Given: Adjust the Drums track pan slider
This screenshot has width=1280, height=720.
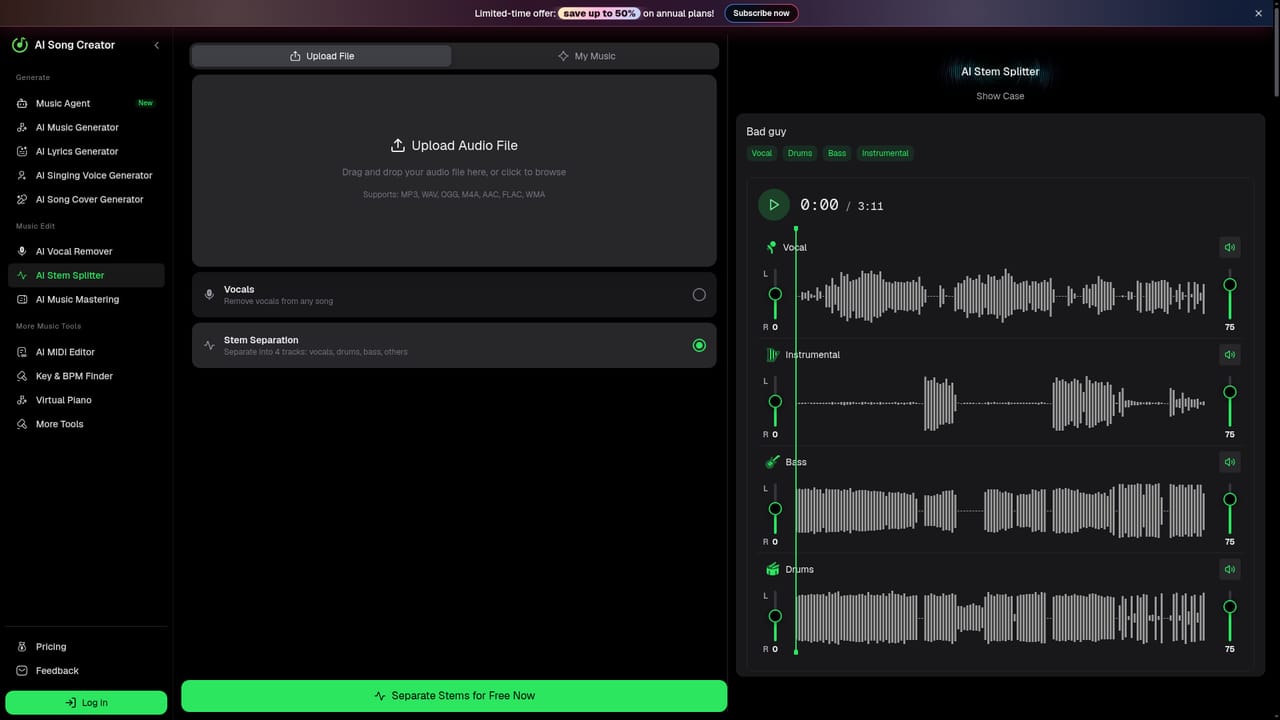Looking at the screenshot, I should pyautogui.click(x=775, y=615).
